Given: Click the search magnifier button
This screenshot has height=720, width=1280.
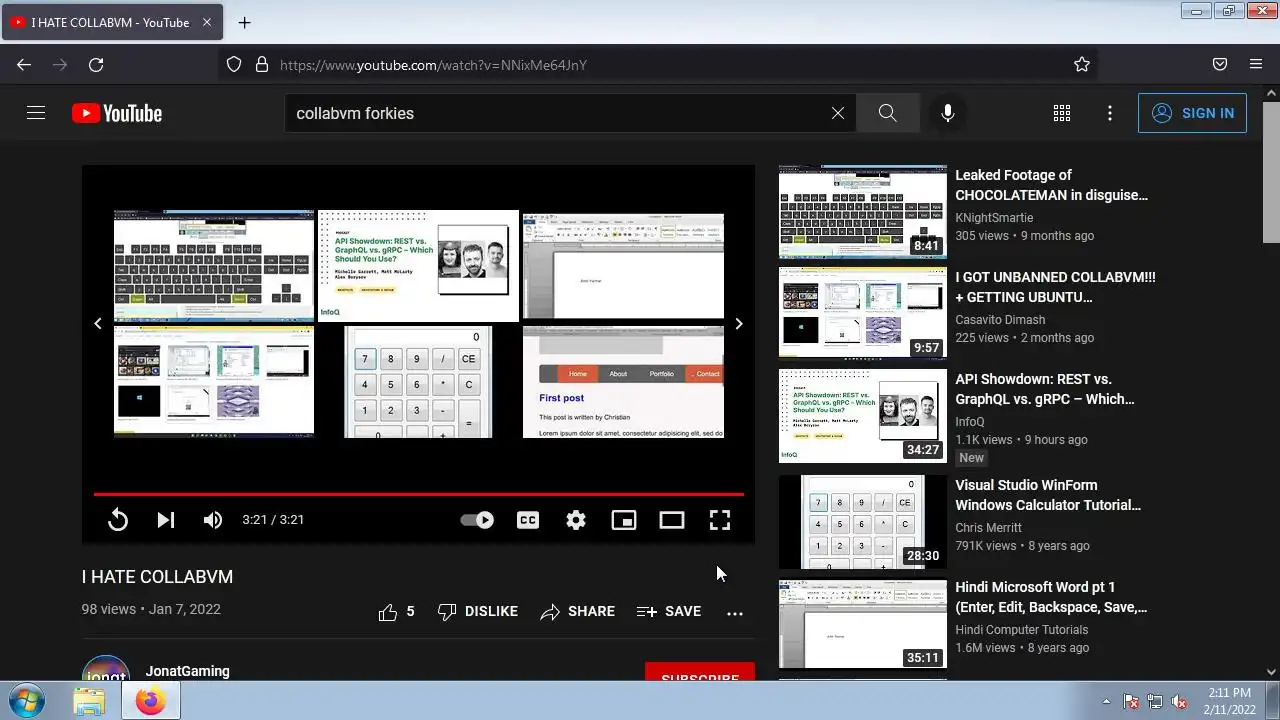Looking at the screenshot, I should (887, 113).
